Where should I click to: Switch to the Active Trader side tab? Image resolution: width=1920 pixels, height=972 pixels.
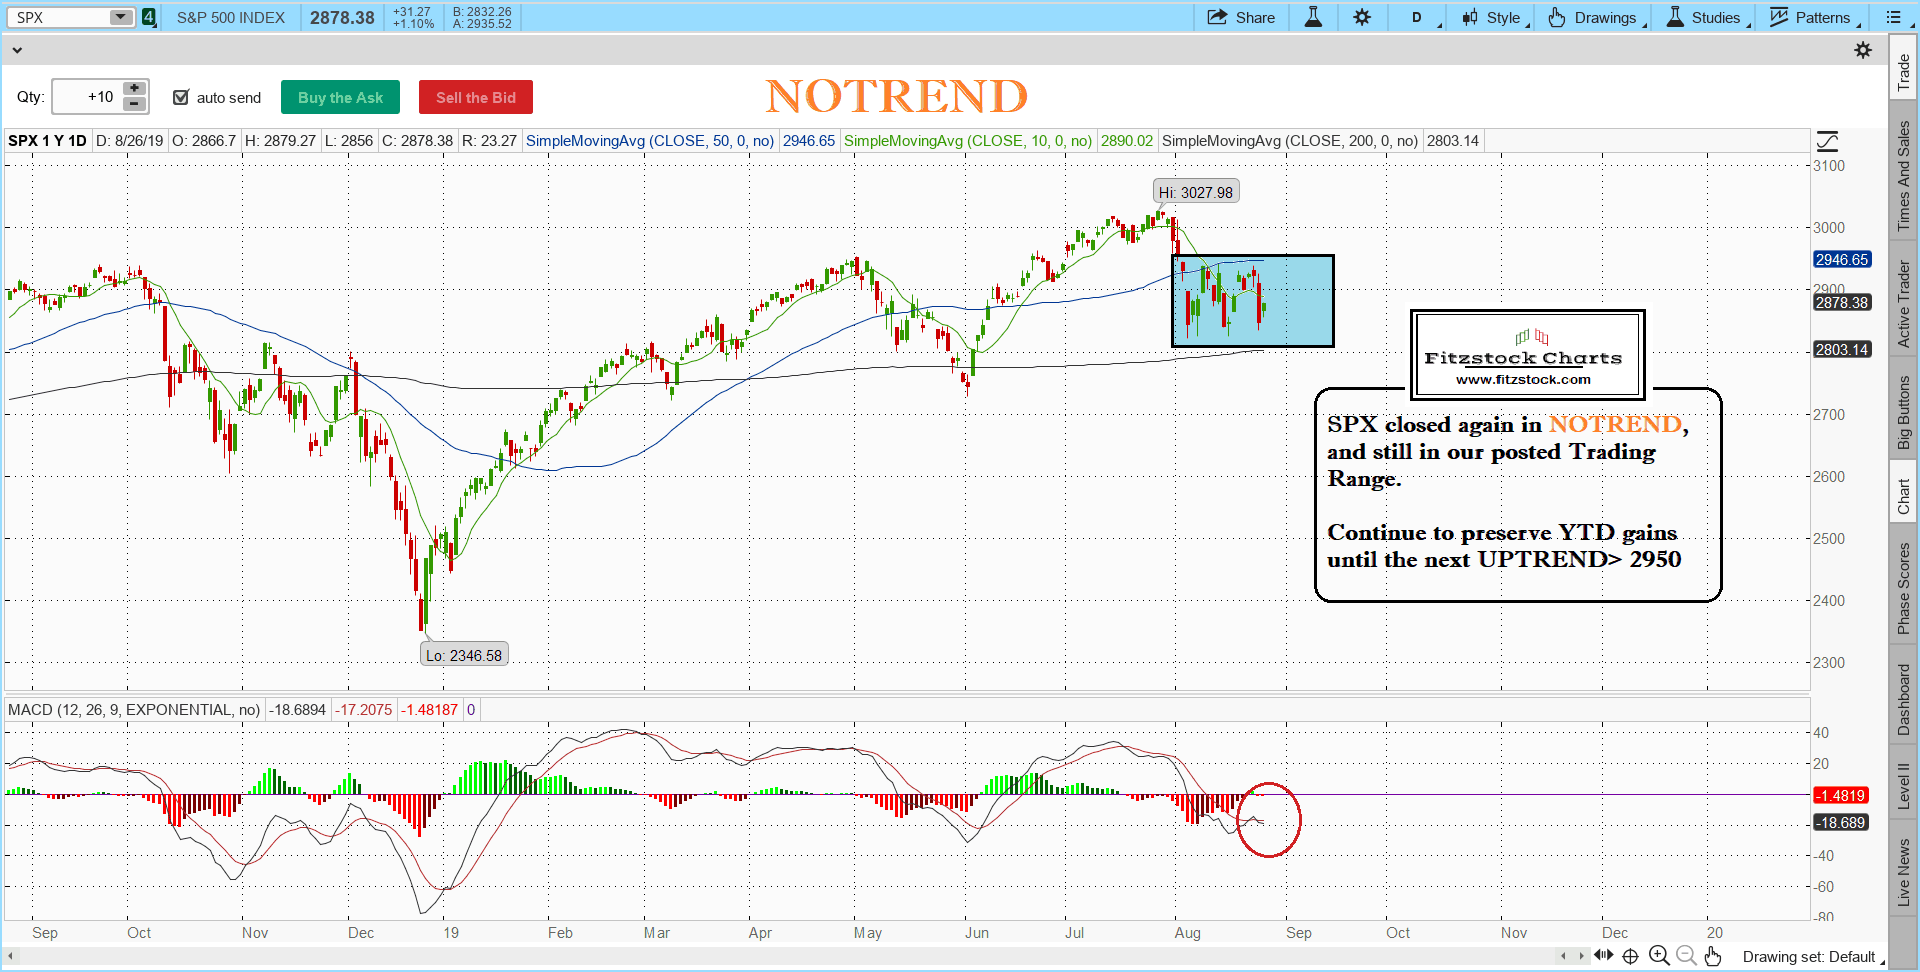[1903, 304]
